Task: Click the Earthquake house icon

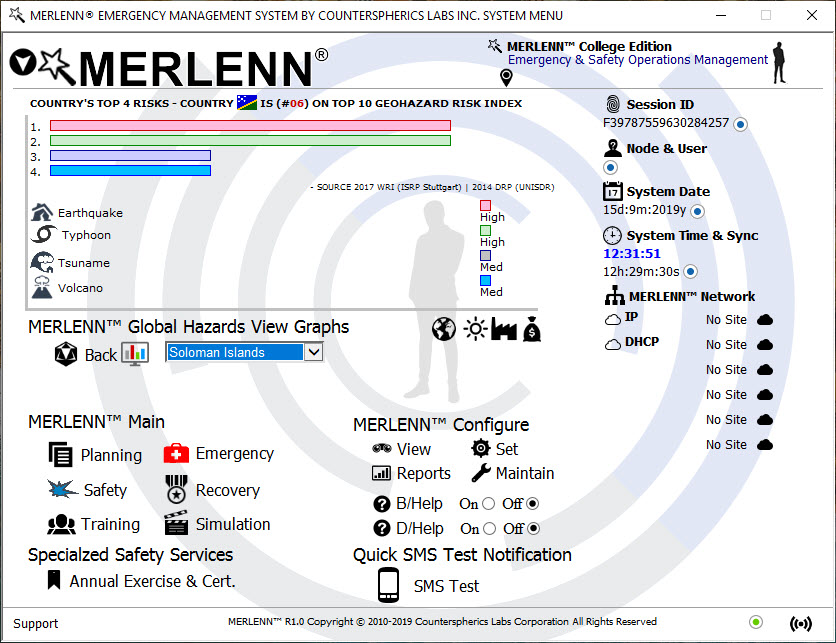Action: 42,212
